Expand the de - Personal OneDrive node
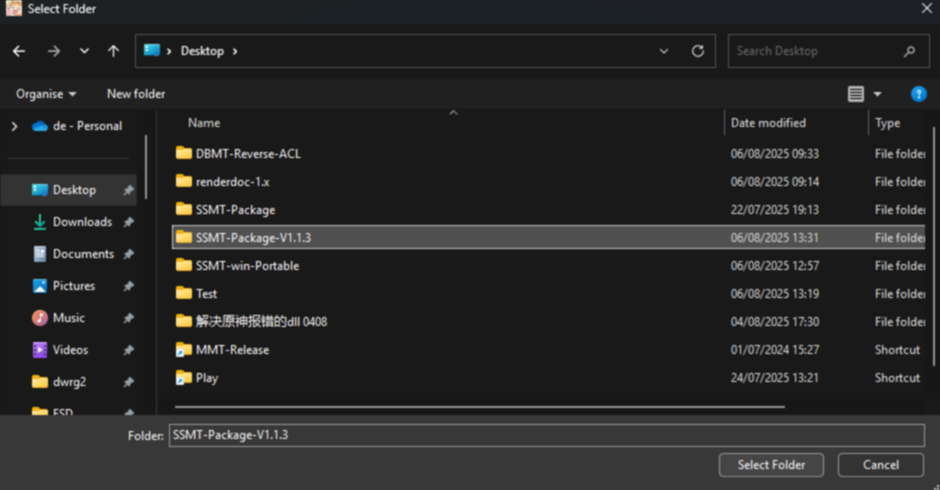Screen dimensions: 940x490 [x=14, y=126]
